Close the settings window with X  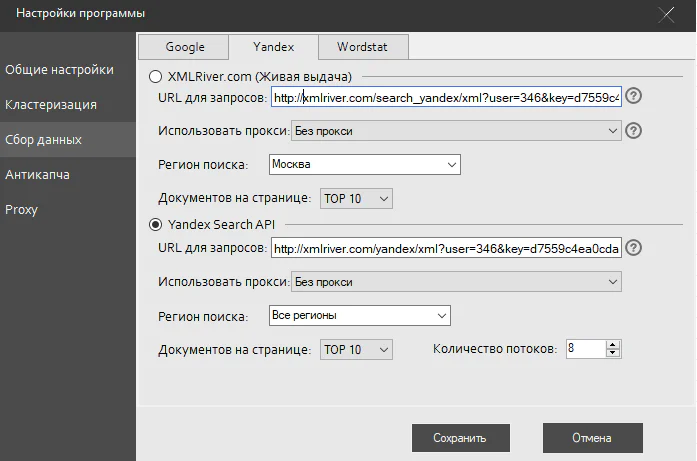pyautogui.click(x=666, y=15)
